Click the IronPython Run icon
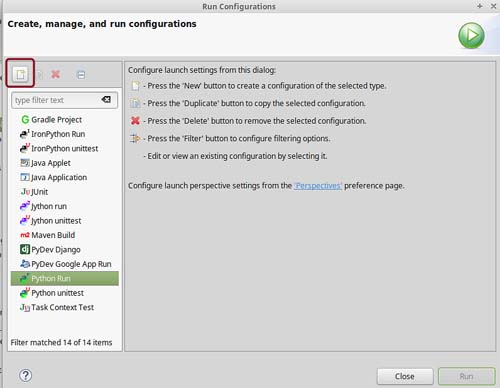Screen dimensions: 500x388 25,133
